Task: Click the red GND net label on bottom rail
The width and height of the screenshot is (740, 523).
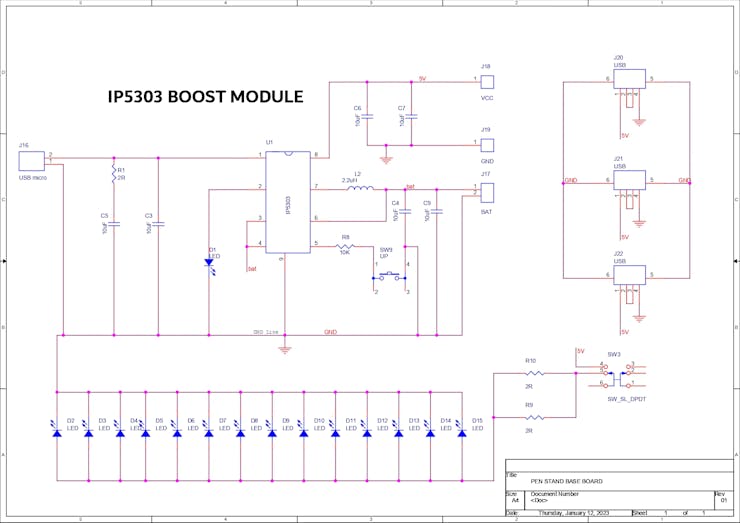Action: coord(330,332)
